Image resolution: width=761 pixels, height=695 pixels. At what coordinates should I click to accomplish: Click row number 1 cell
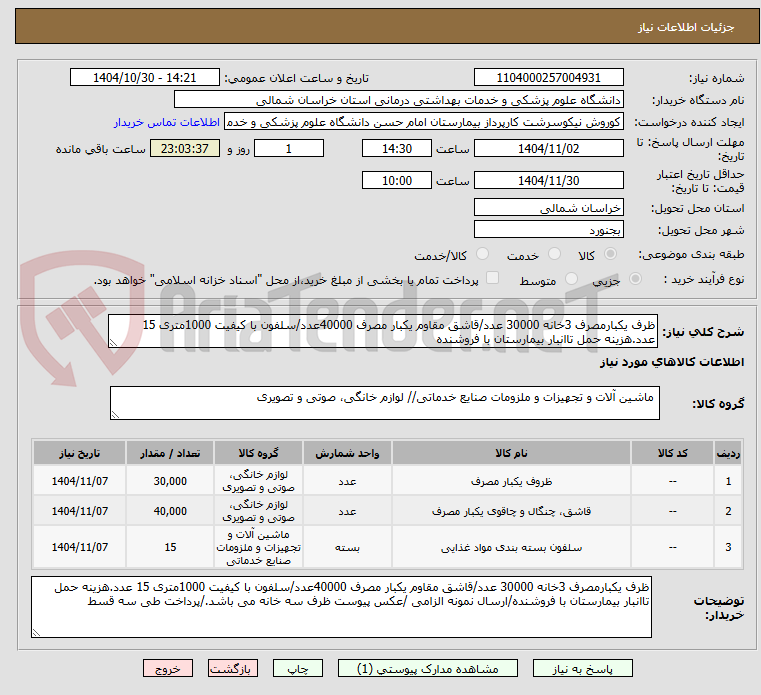click(x=728, y=481)
